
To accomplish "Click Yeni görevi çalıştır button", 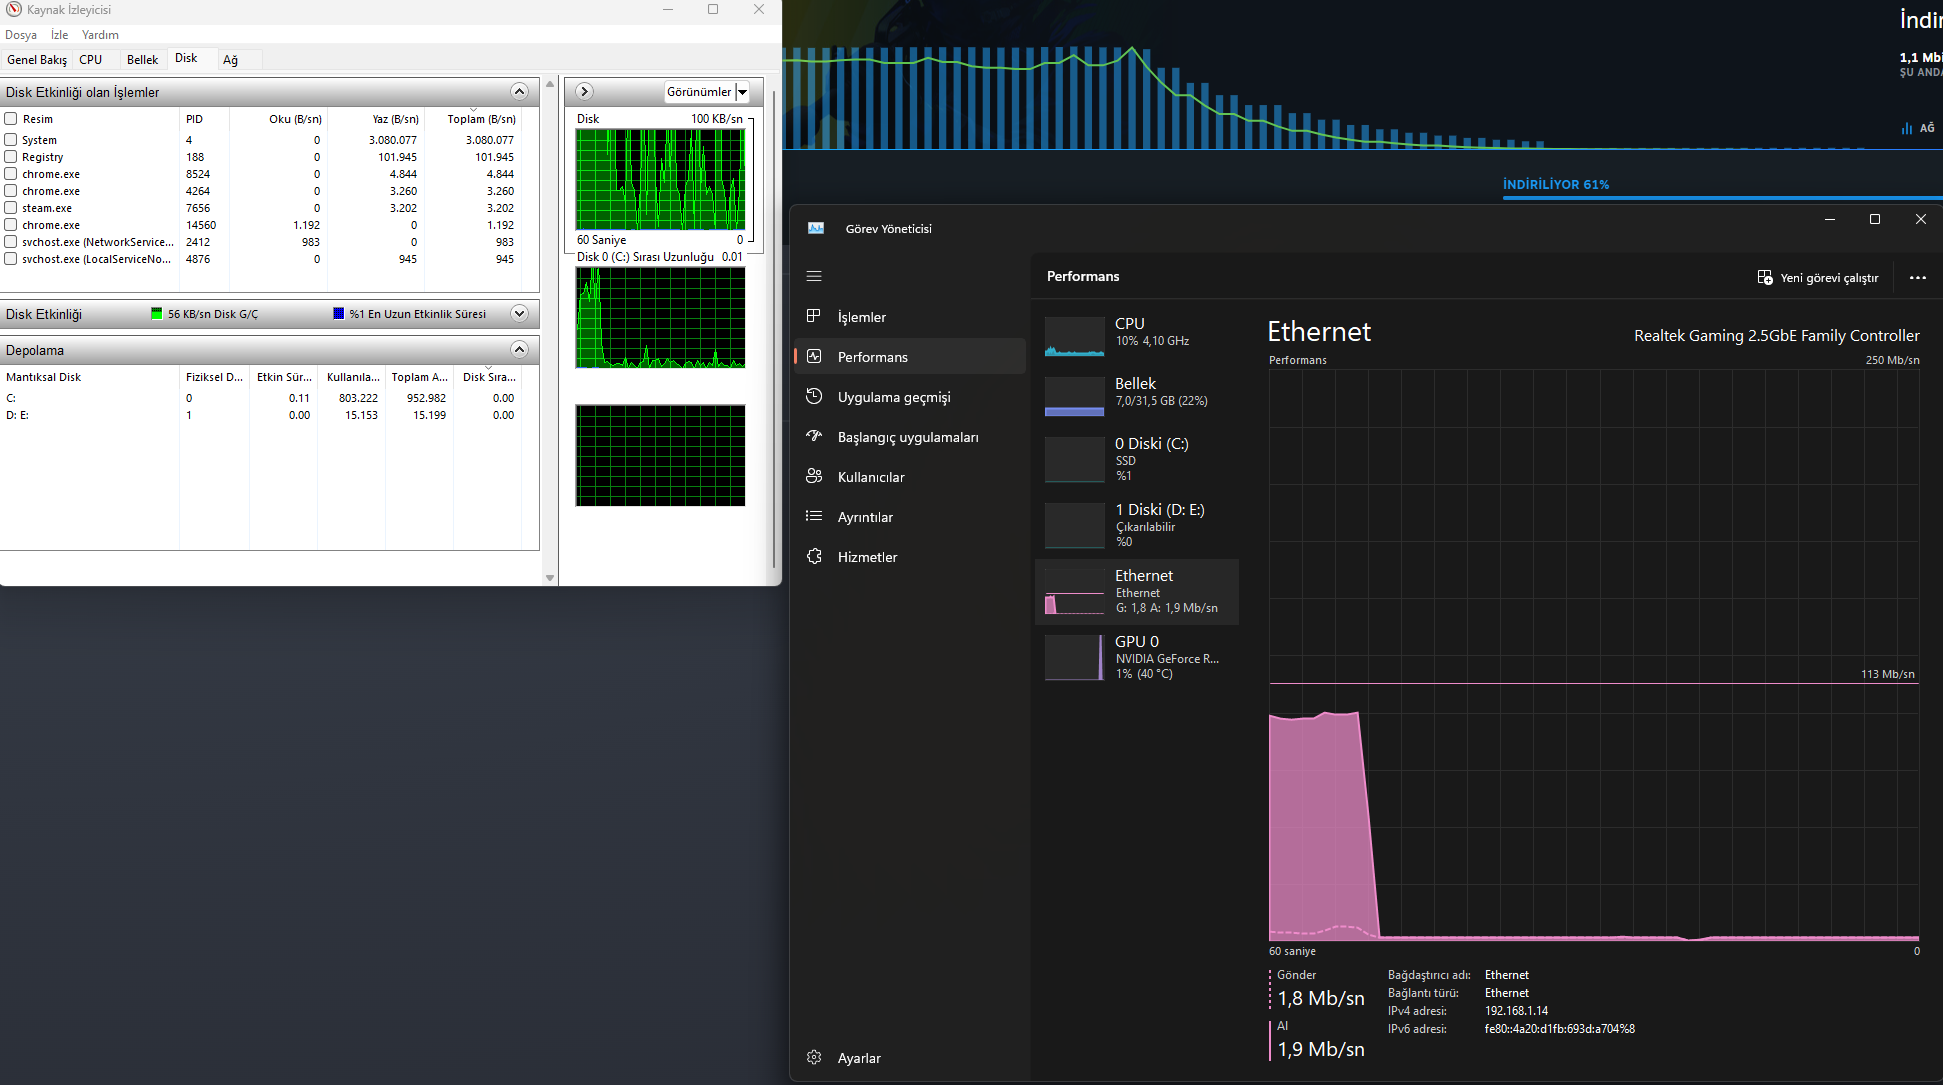I will [1818, 278].
